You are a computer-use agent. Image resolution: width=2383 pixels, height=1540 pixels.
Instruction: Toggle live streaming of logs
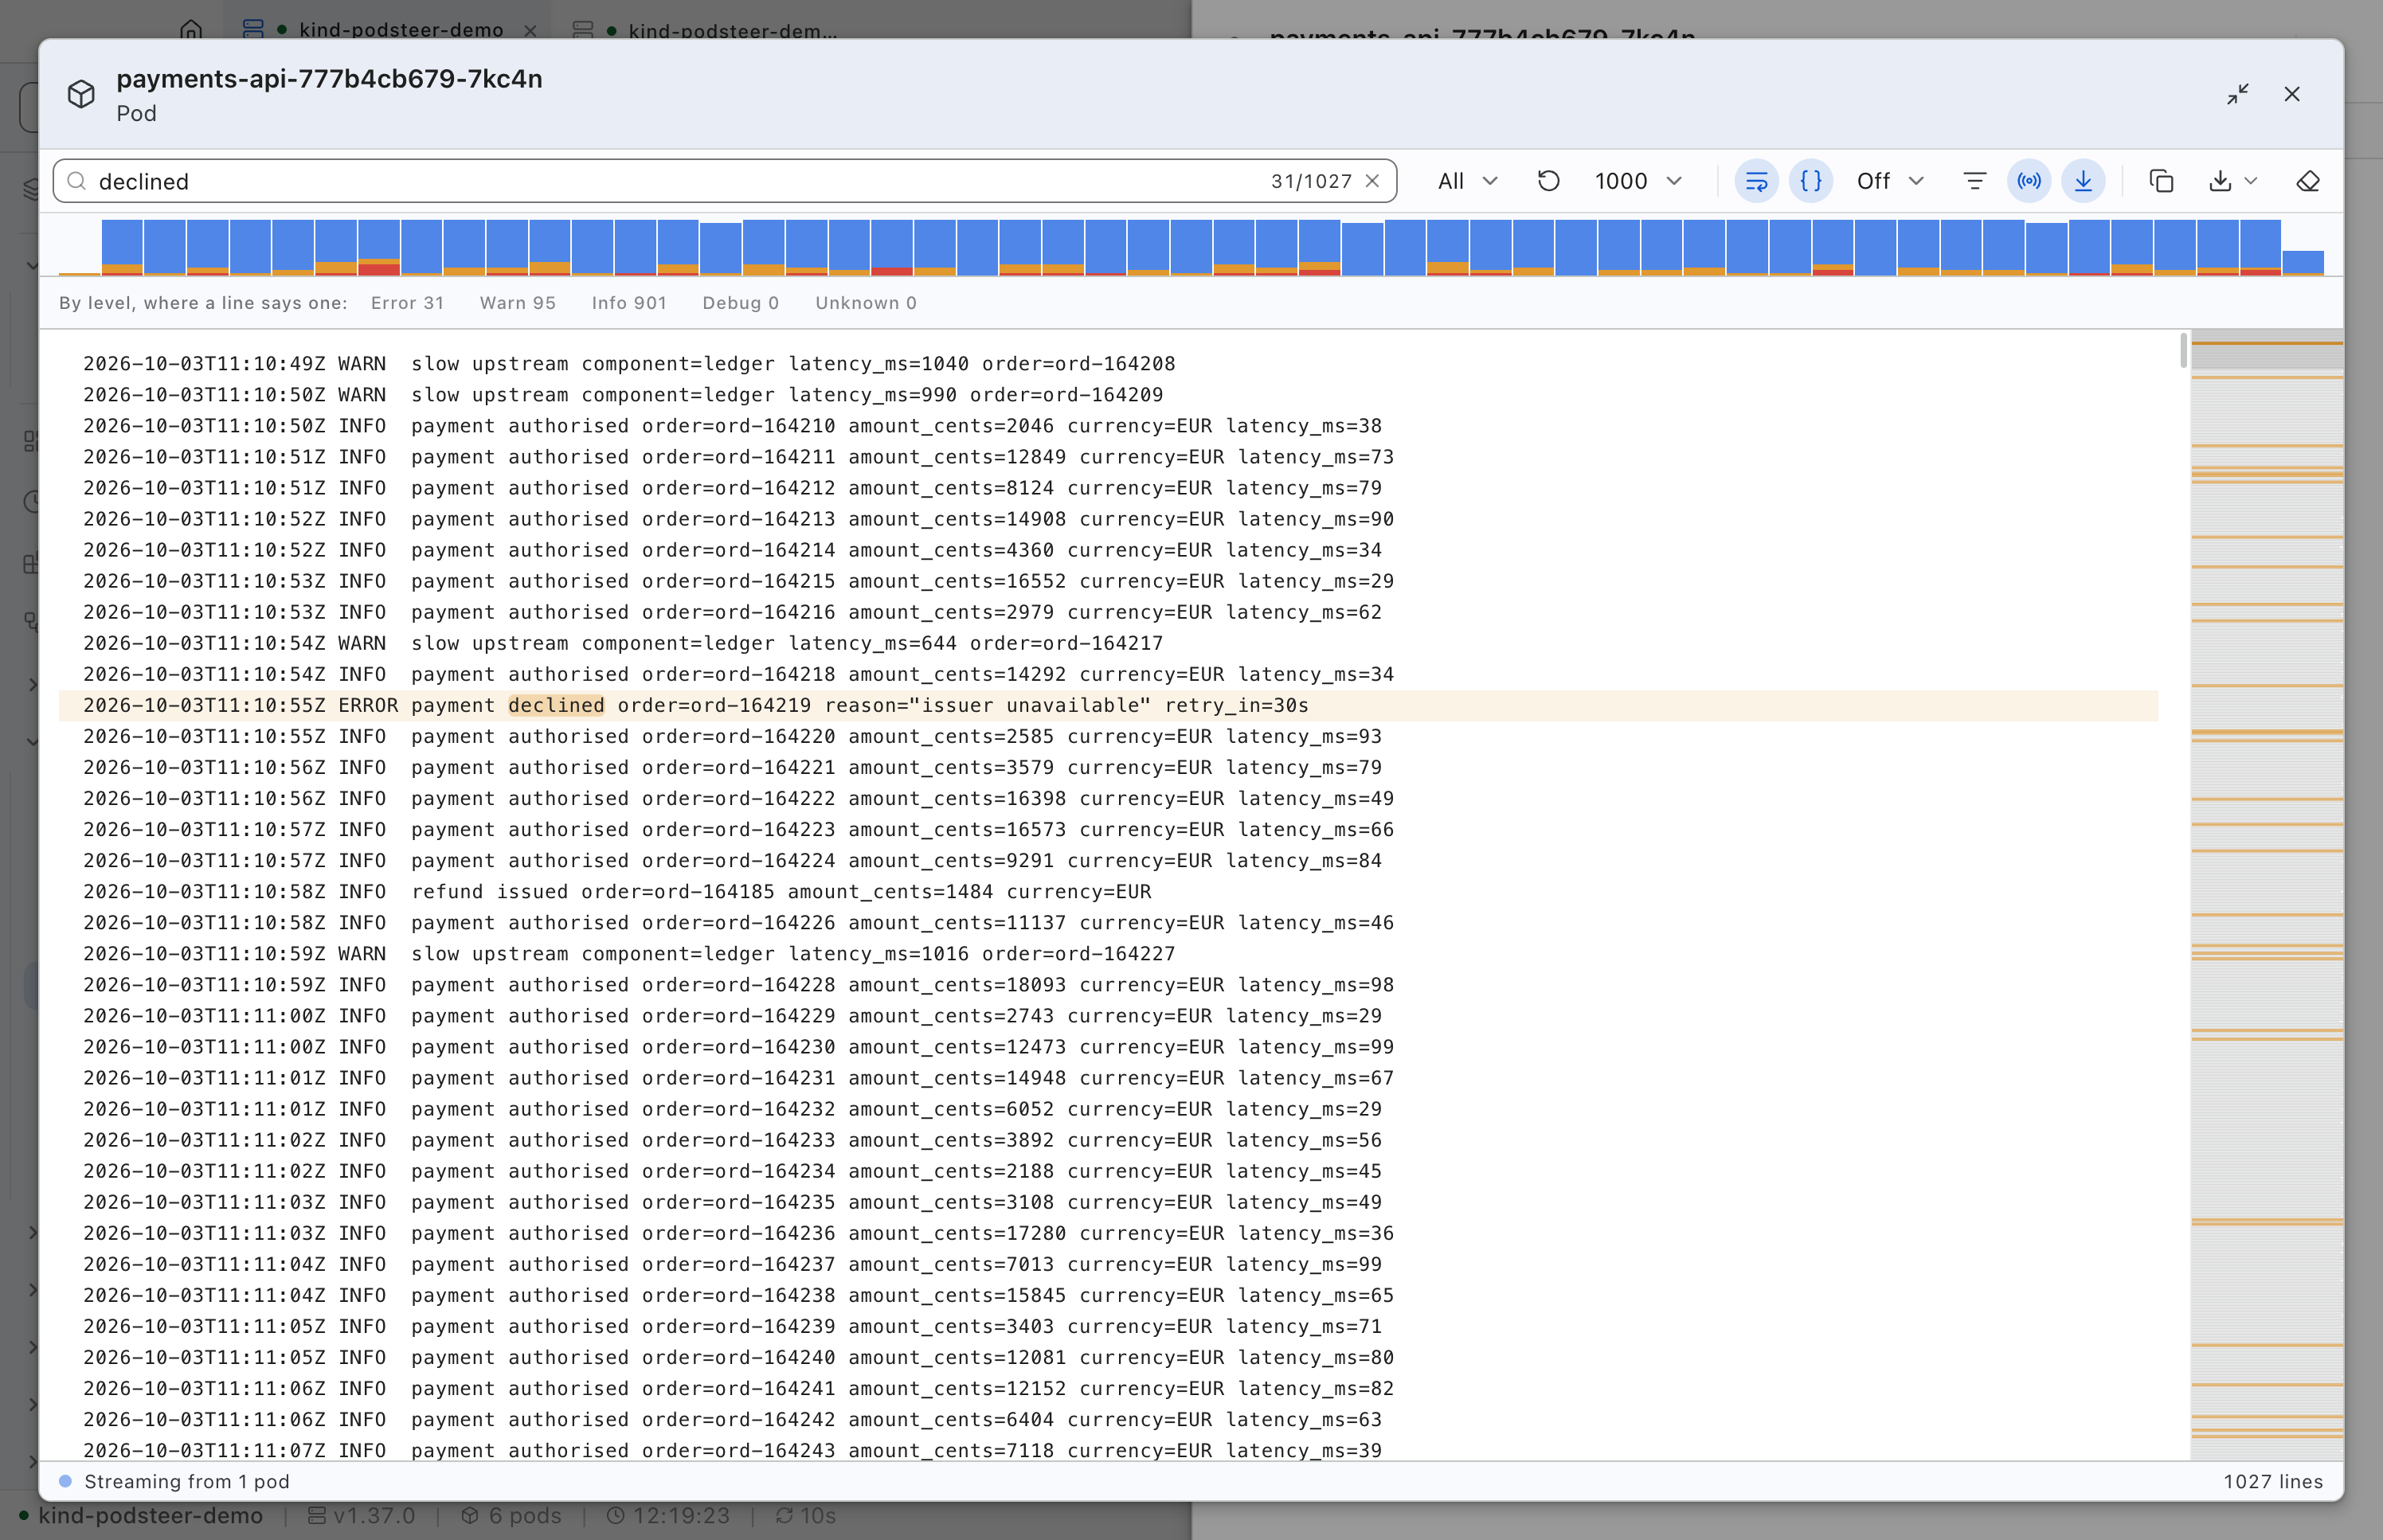[x=2029, y=181]
